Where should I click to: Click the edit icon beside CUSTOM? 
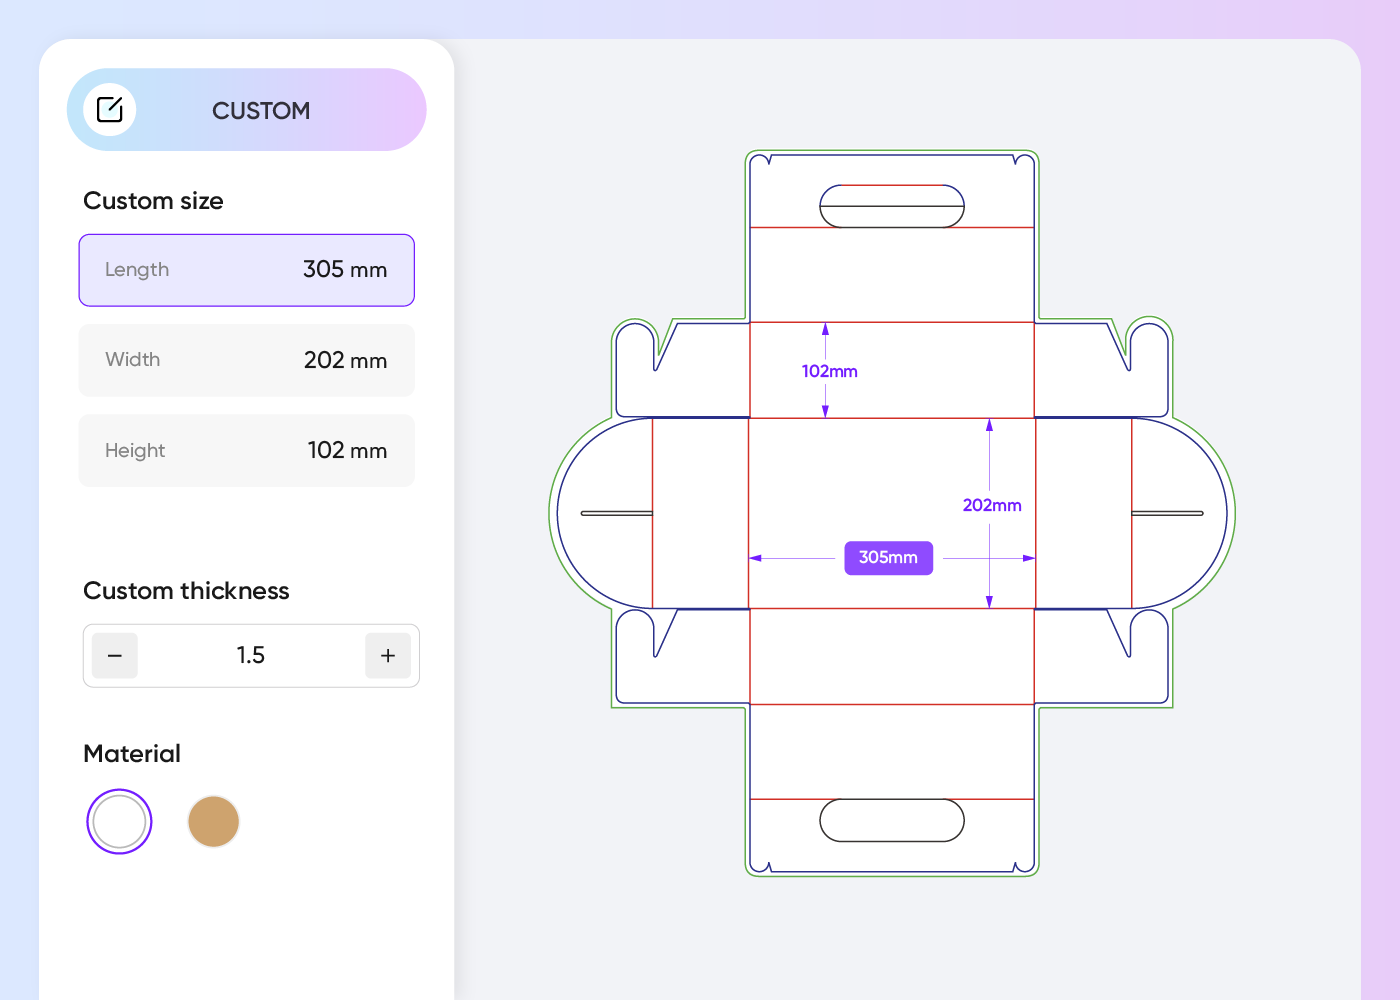(x=110, y=110)
